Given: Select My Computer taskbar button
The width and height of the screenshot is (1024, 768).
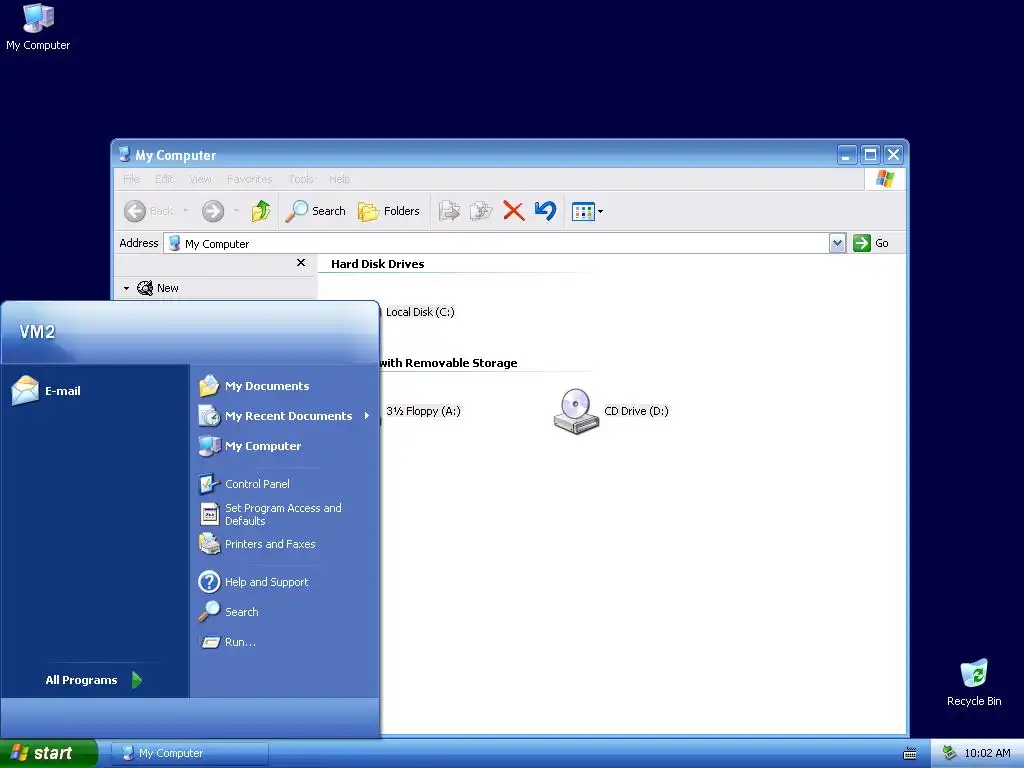Looking at the screenshot, I should (x=190, y=753).
